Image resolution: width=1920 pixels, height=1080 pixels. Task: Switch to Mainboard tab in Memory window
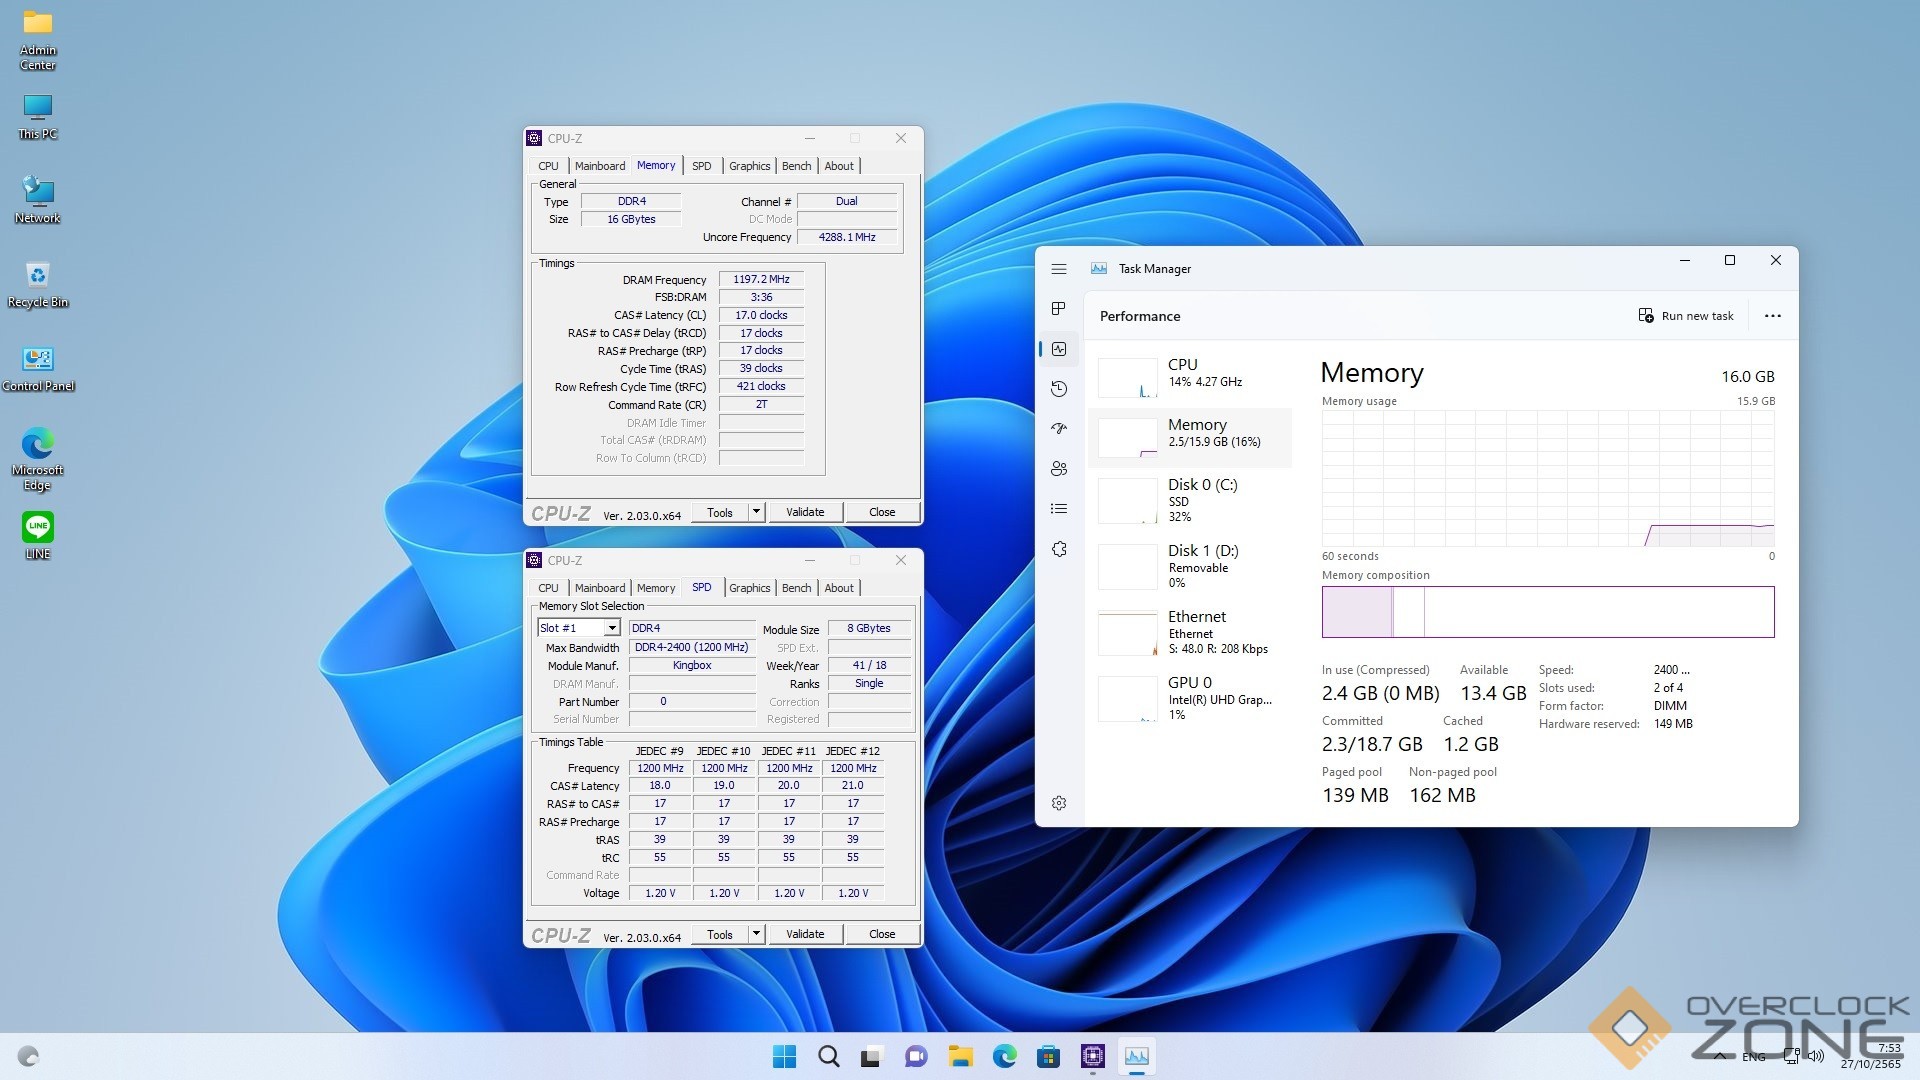[x=599, y=166]
